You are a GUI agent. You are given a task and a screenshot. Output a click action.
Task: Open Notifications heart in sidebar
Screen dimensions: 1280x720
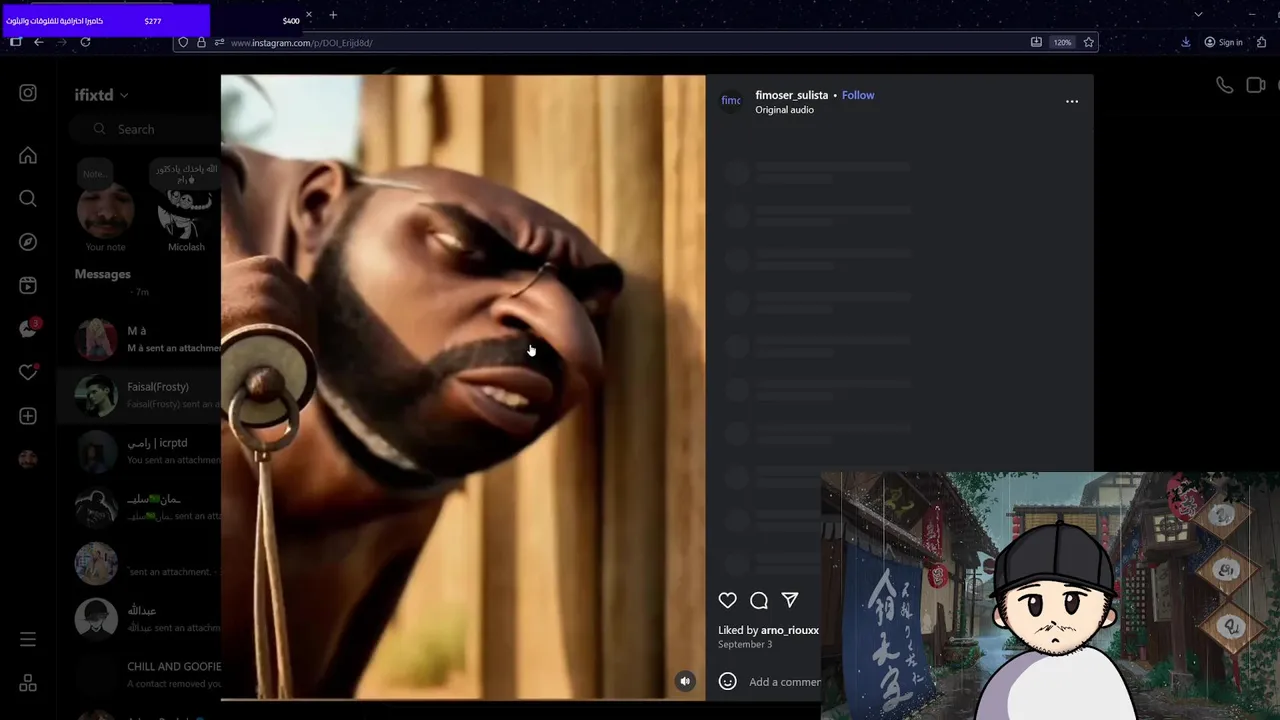28,372
